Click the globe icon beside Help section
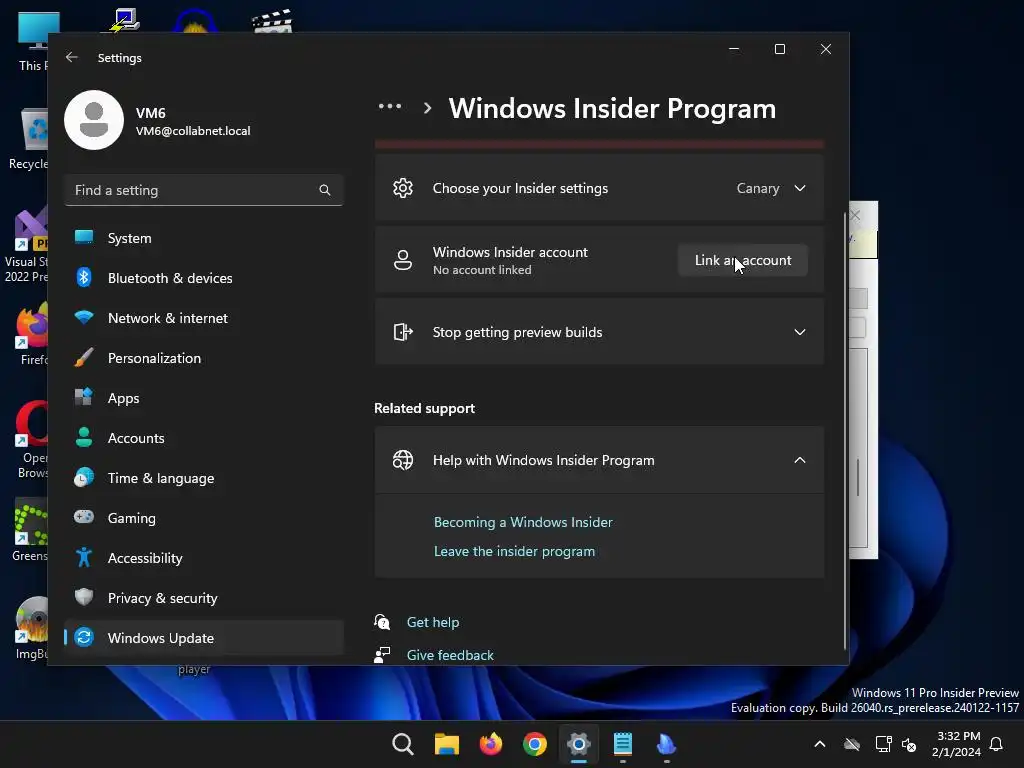1024x768 pixels. tap(403, 460)
